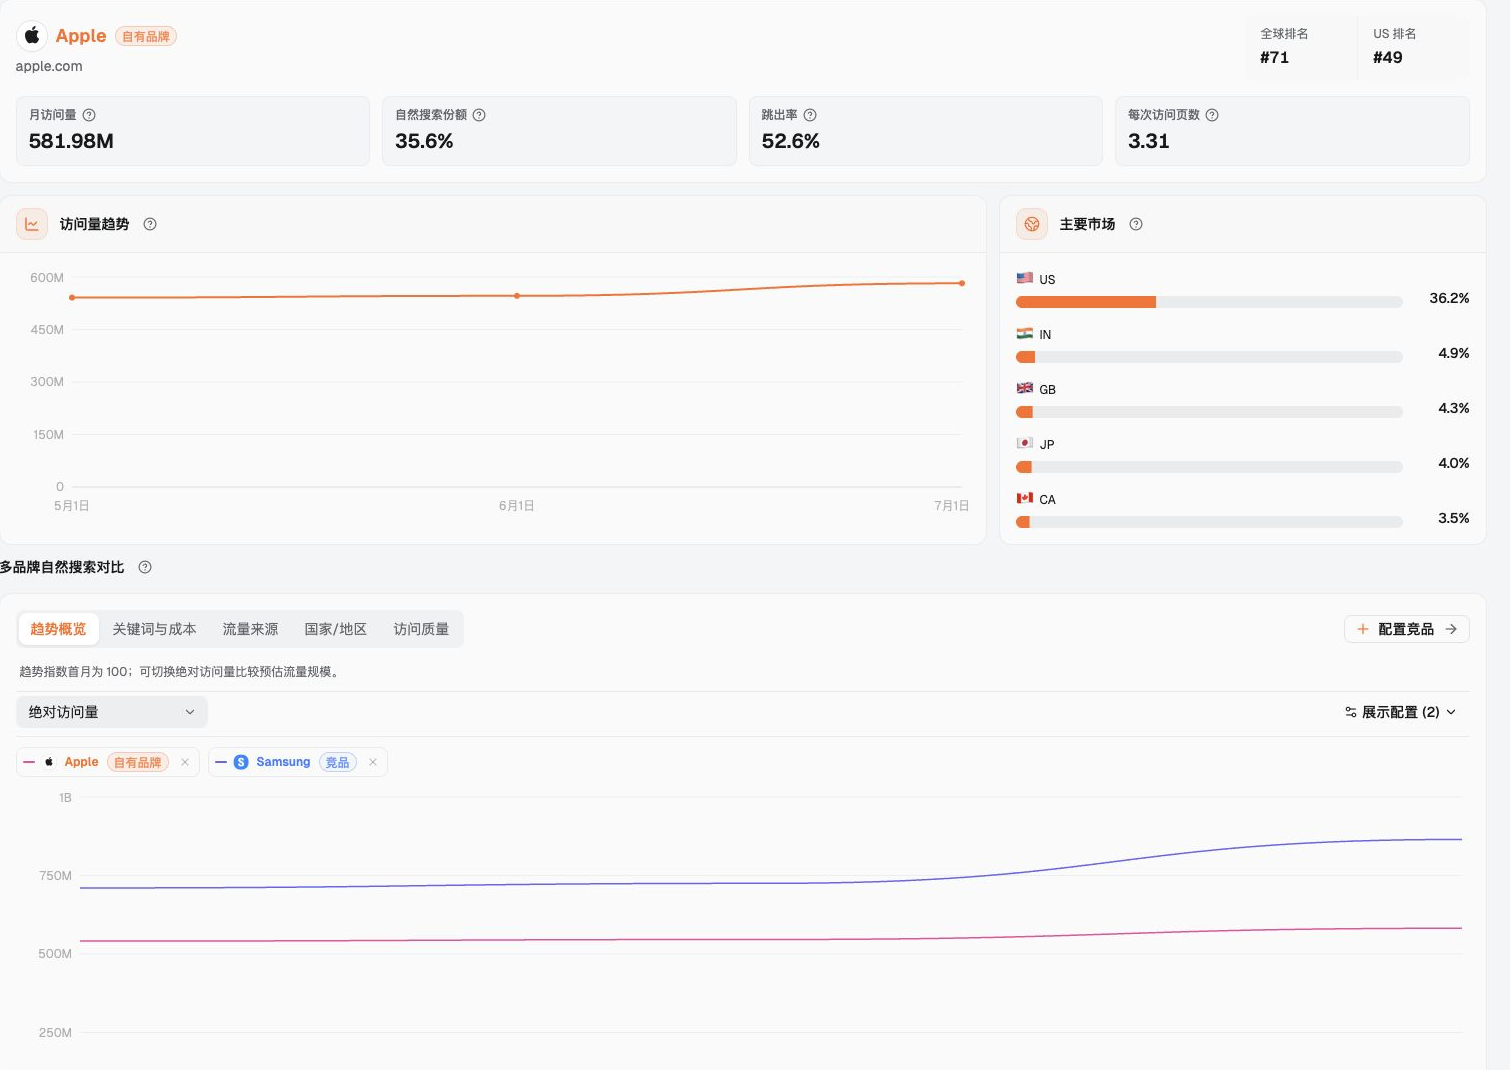
Task: Click the 3.5% CA share value
Action: [1454, 518]
